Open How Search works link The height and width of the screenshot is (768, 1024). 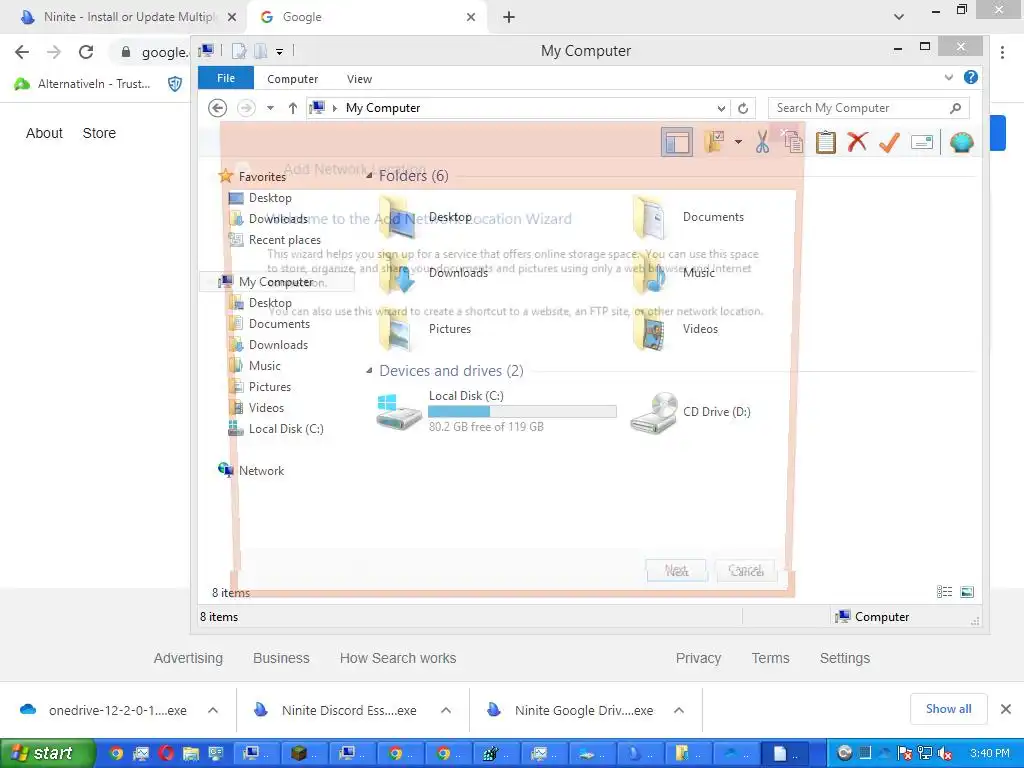click(398, 658)
